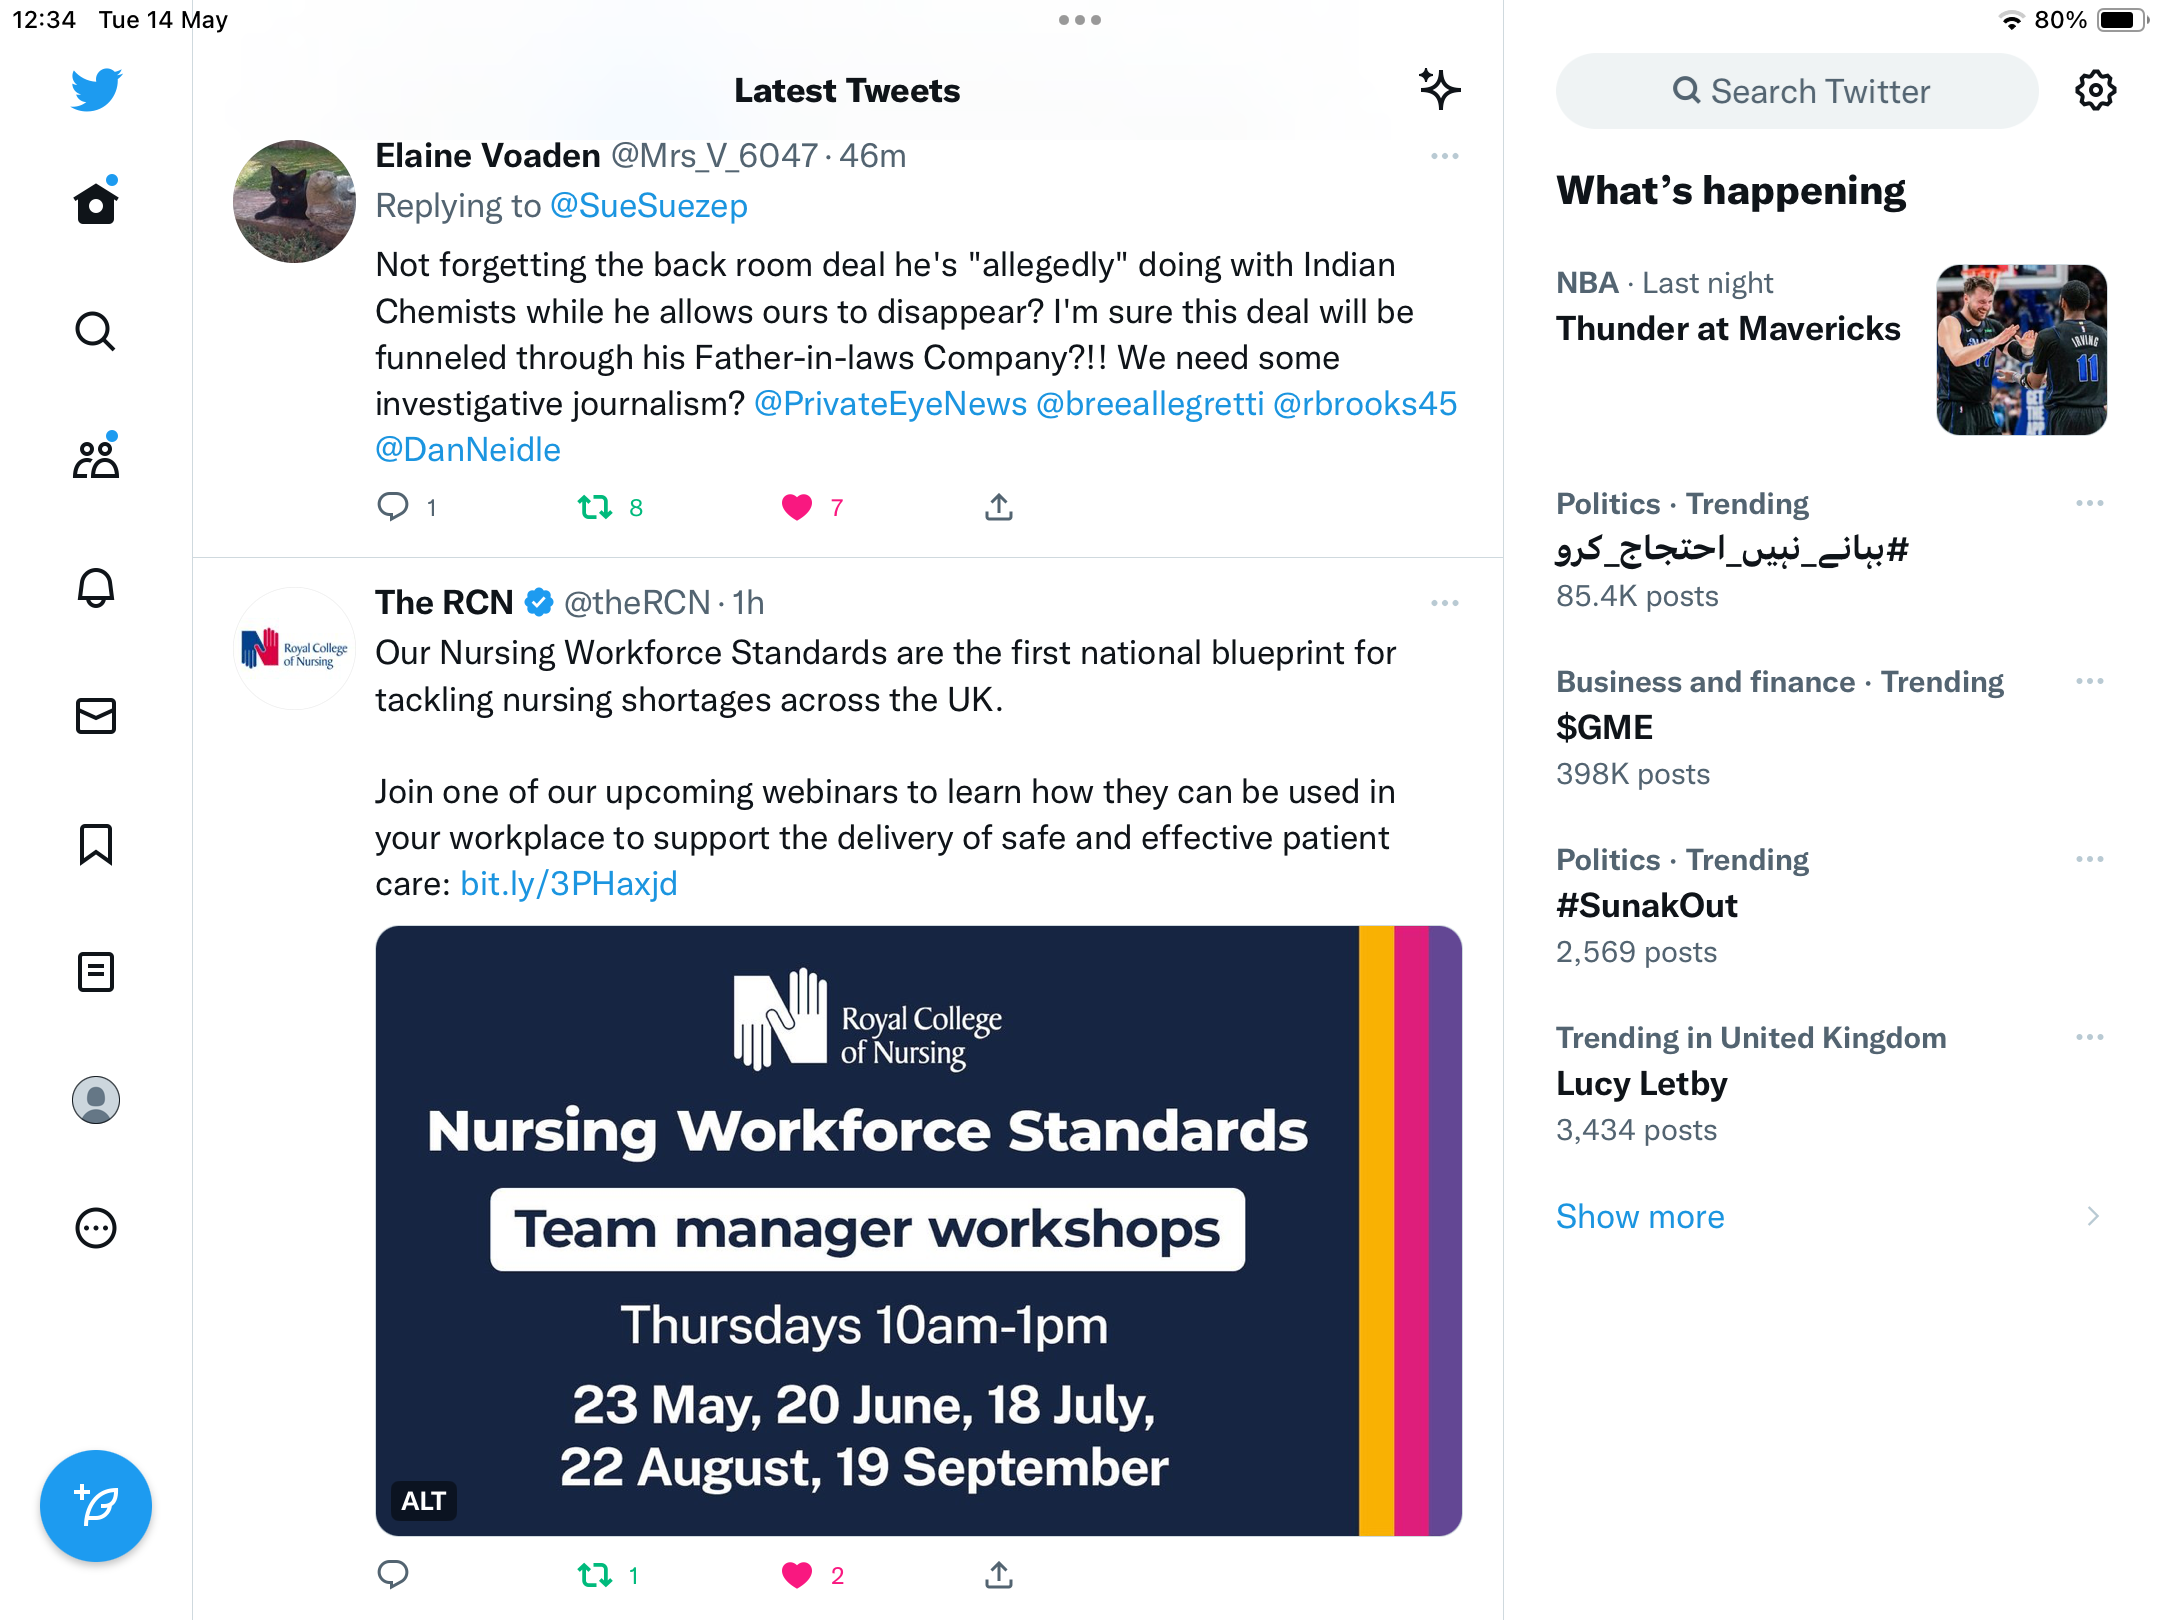Open Lists icon in sidebar
This screenshot has height=1620, width=2160.
[96, 972]
